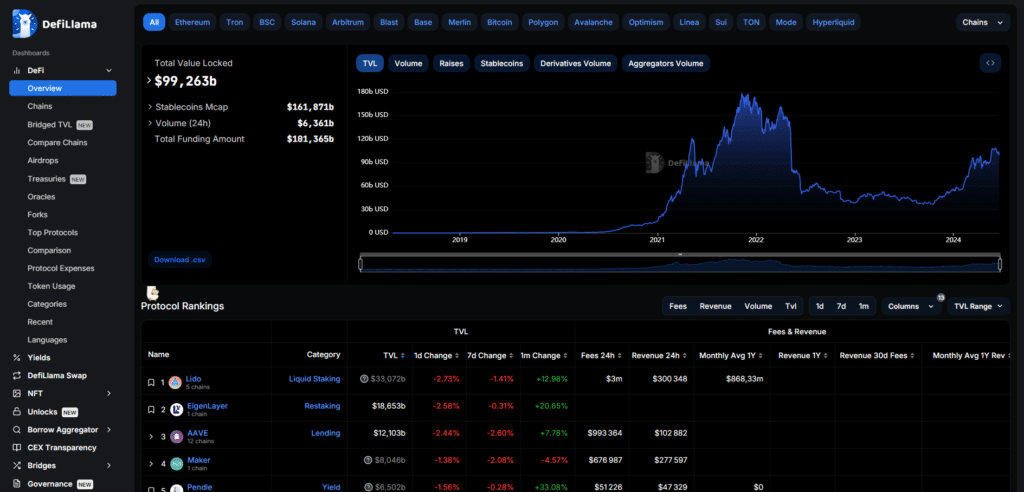Expand the Borrow Aggregator sidebar section
Screen dimensions: 1024x492
[109, 430]
